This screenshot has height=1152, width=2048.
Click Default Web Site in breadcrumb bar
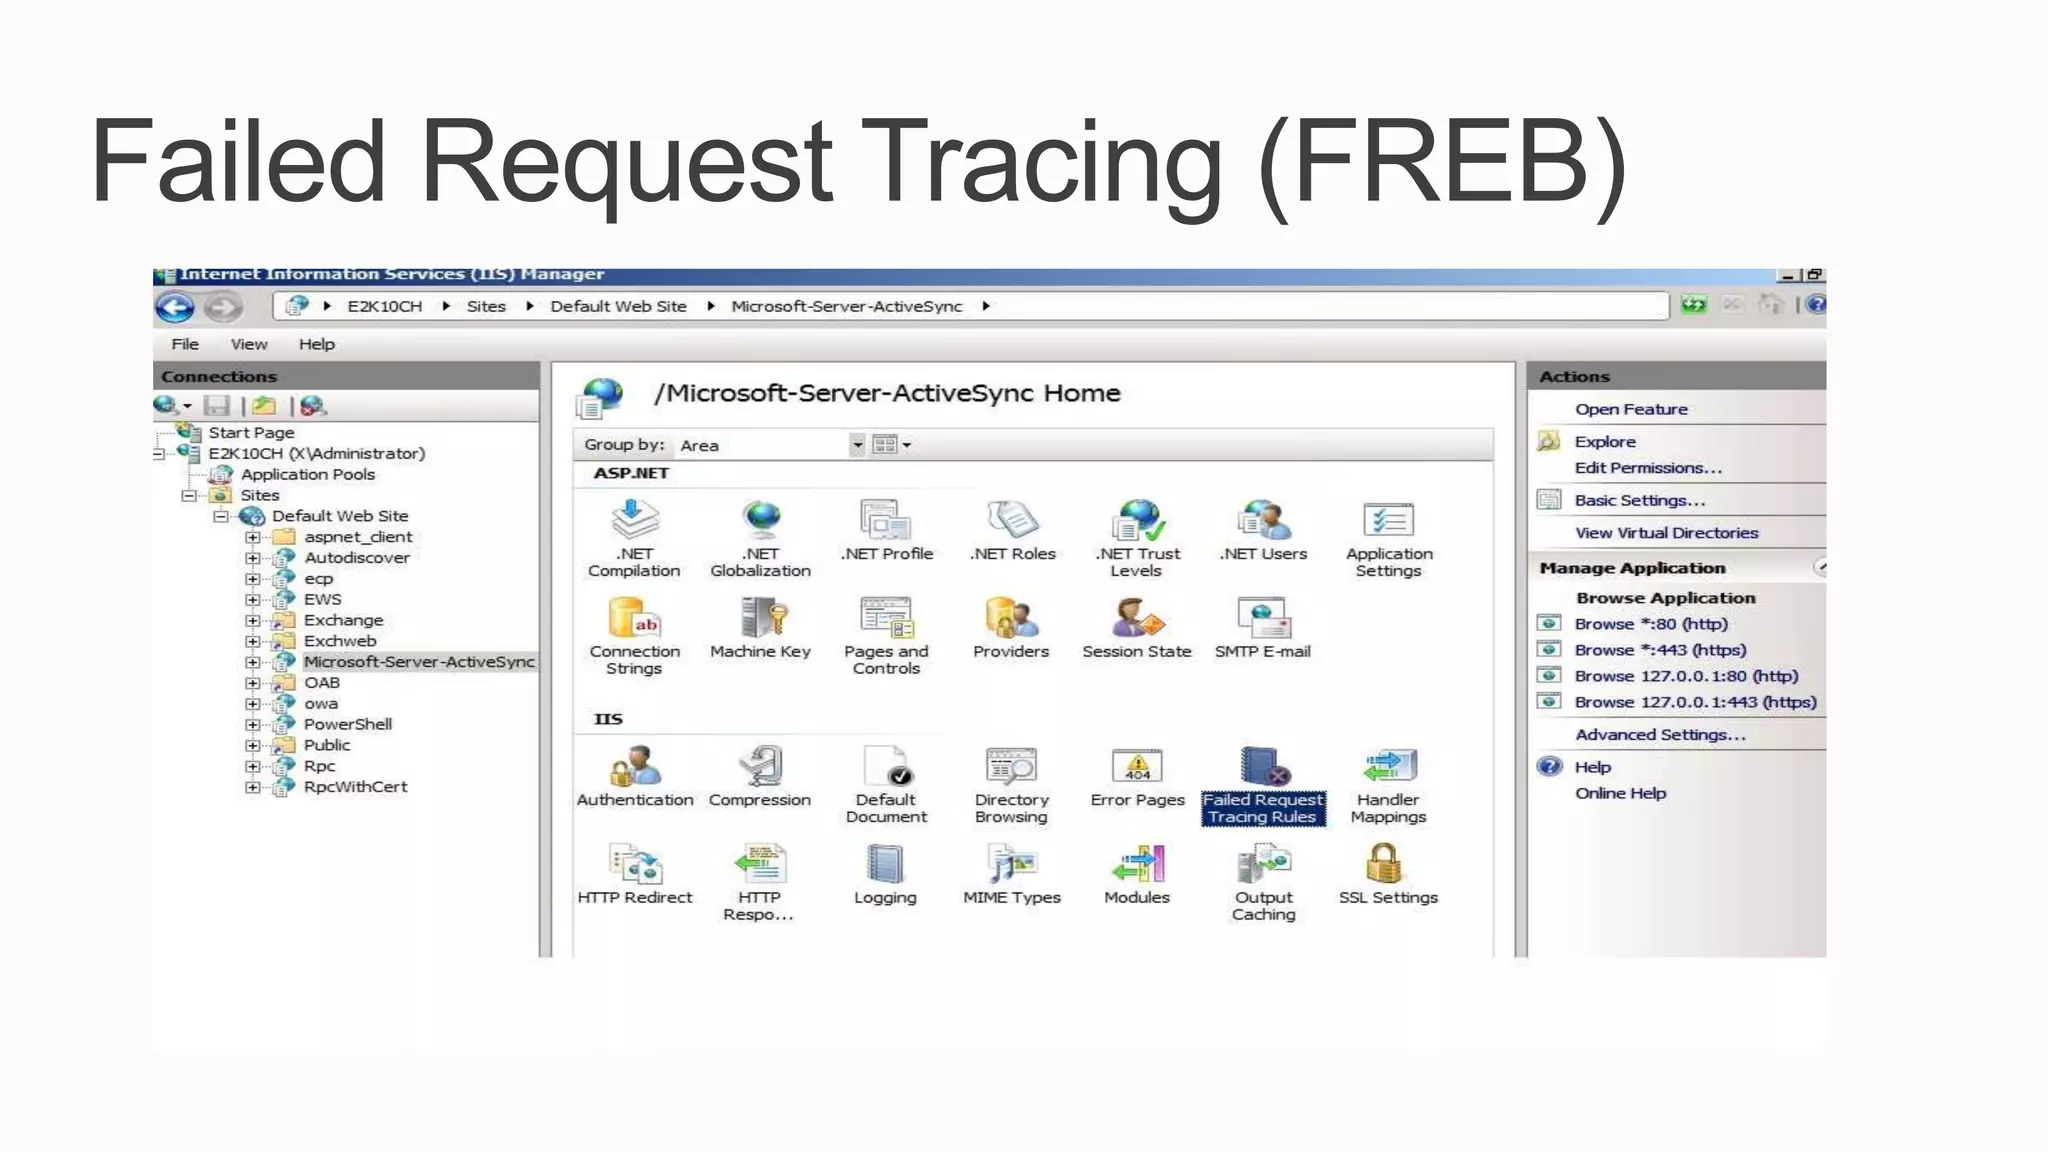(618, 307)
